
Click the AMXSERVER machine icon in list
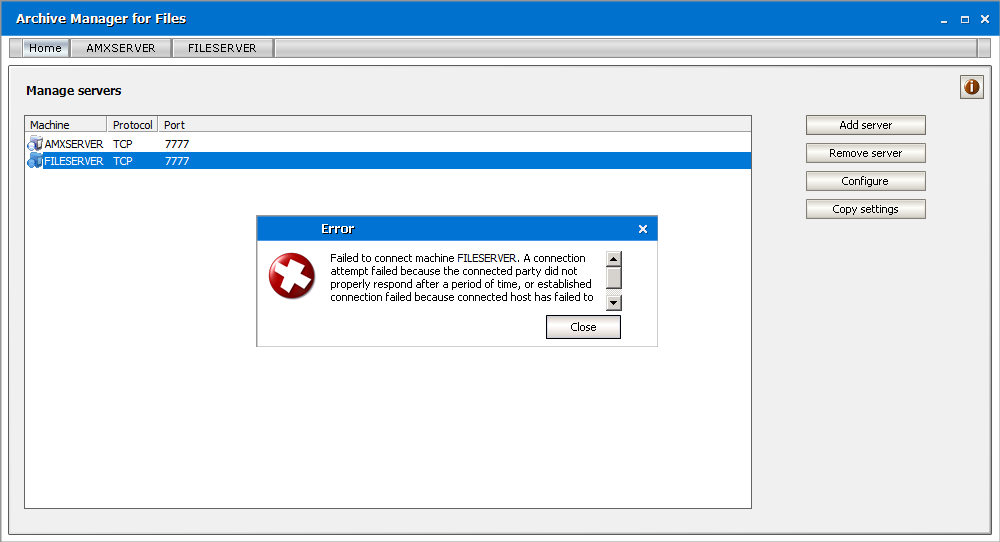[x=34, y=143]
